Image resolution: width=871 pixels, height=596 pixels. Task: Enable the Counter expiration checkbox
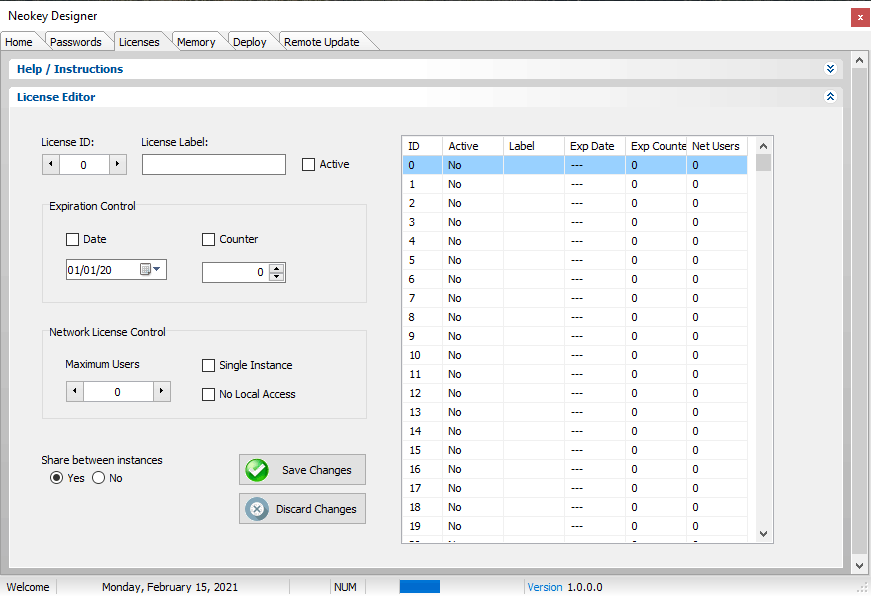click(208, 239)
